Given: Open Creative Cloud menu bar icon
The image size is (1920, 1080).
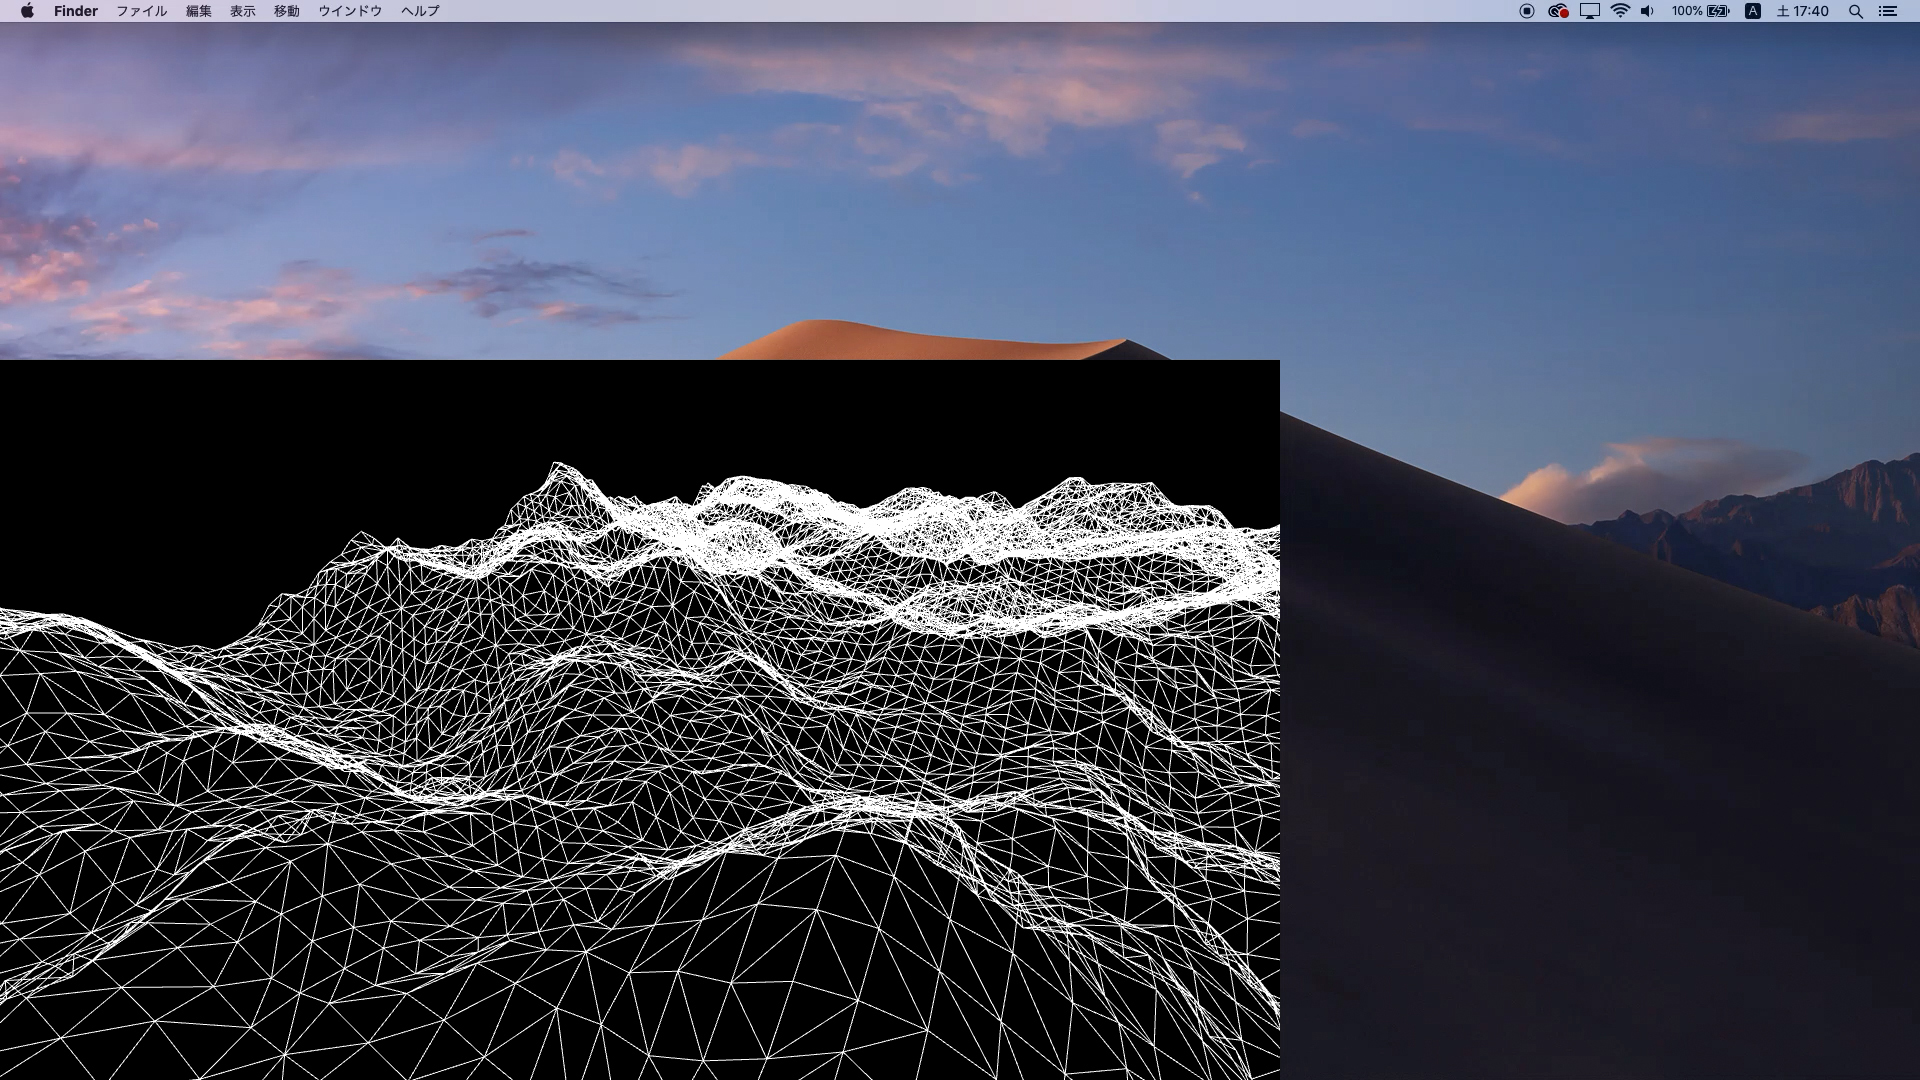Looking at the screenshot, I should (1557, 11).
